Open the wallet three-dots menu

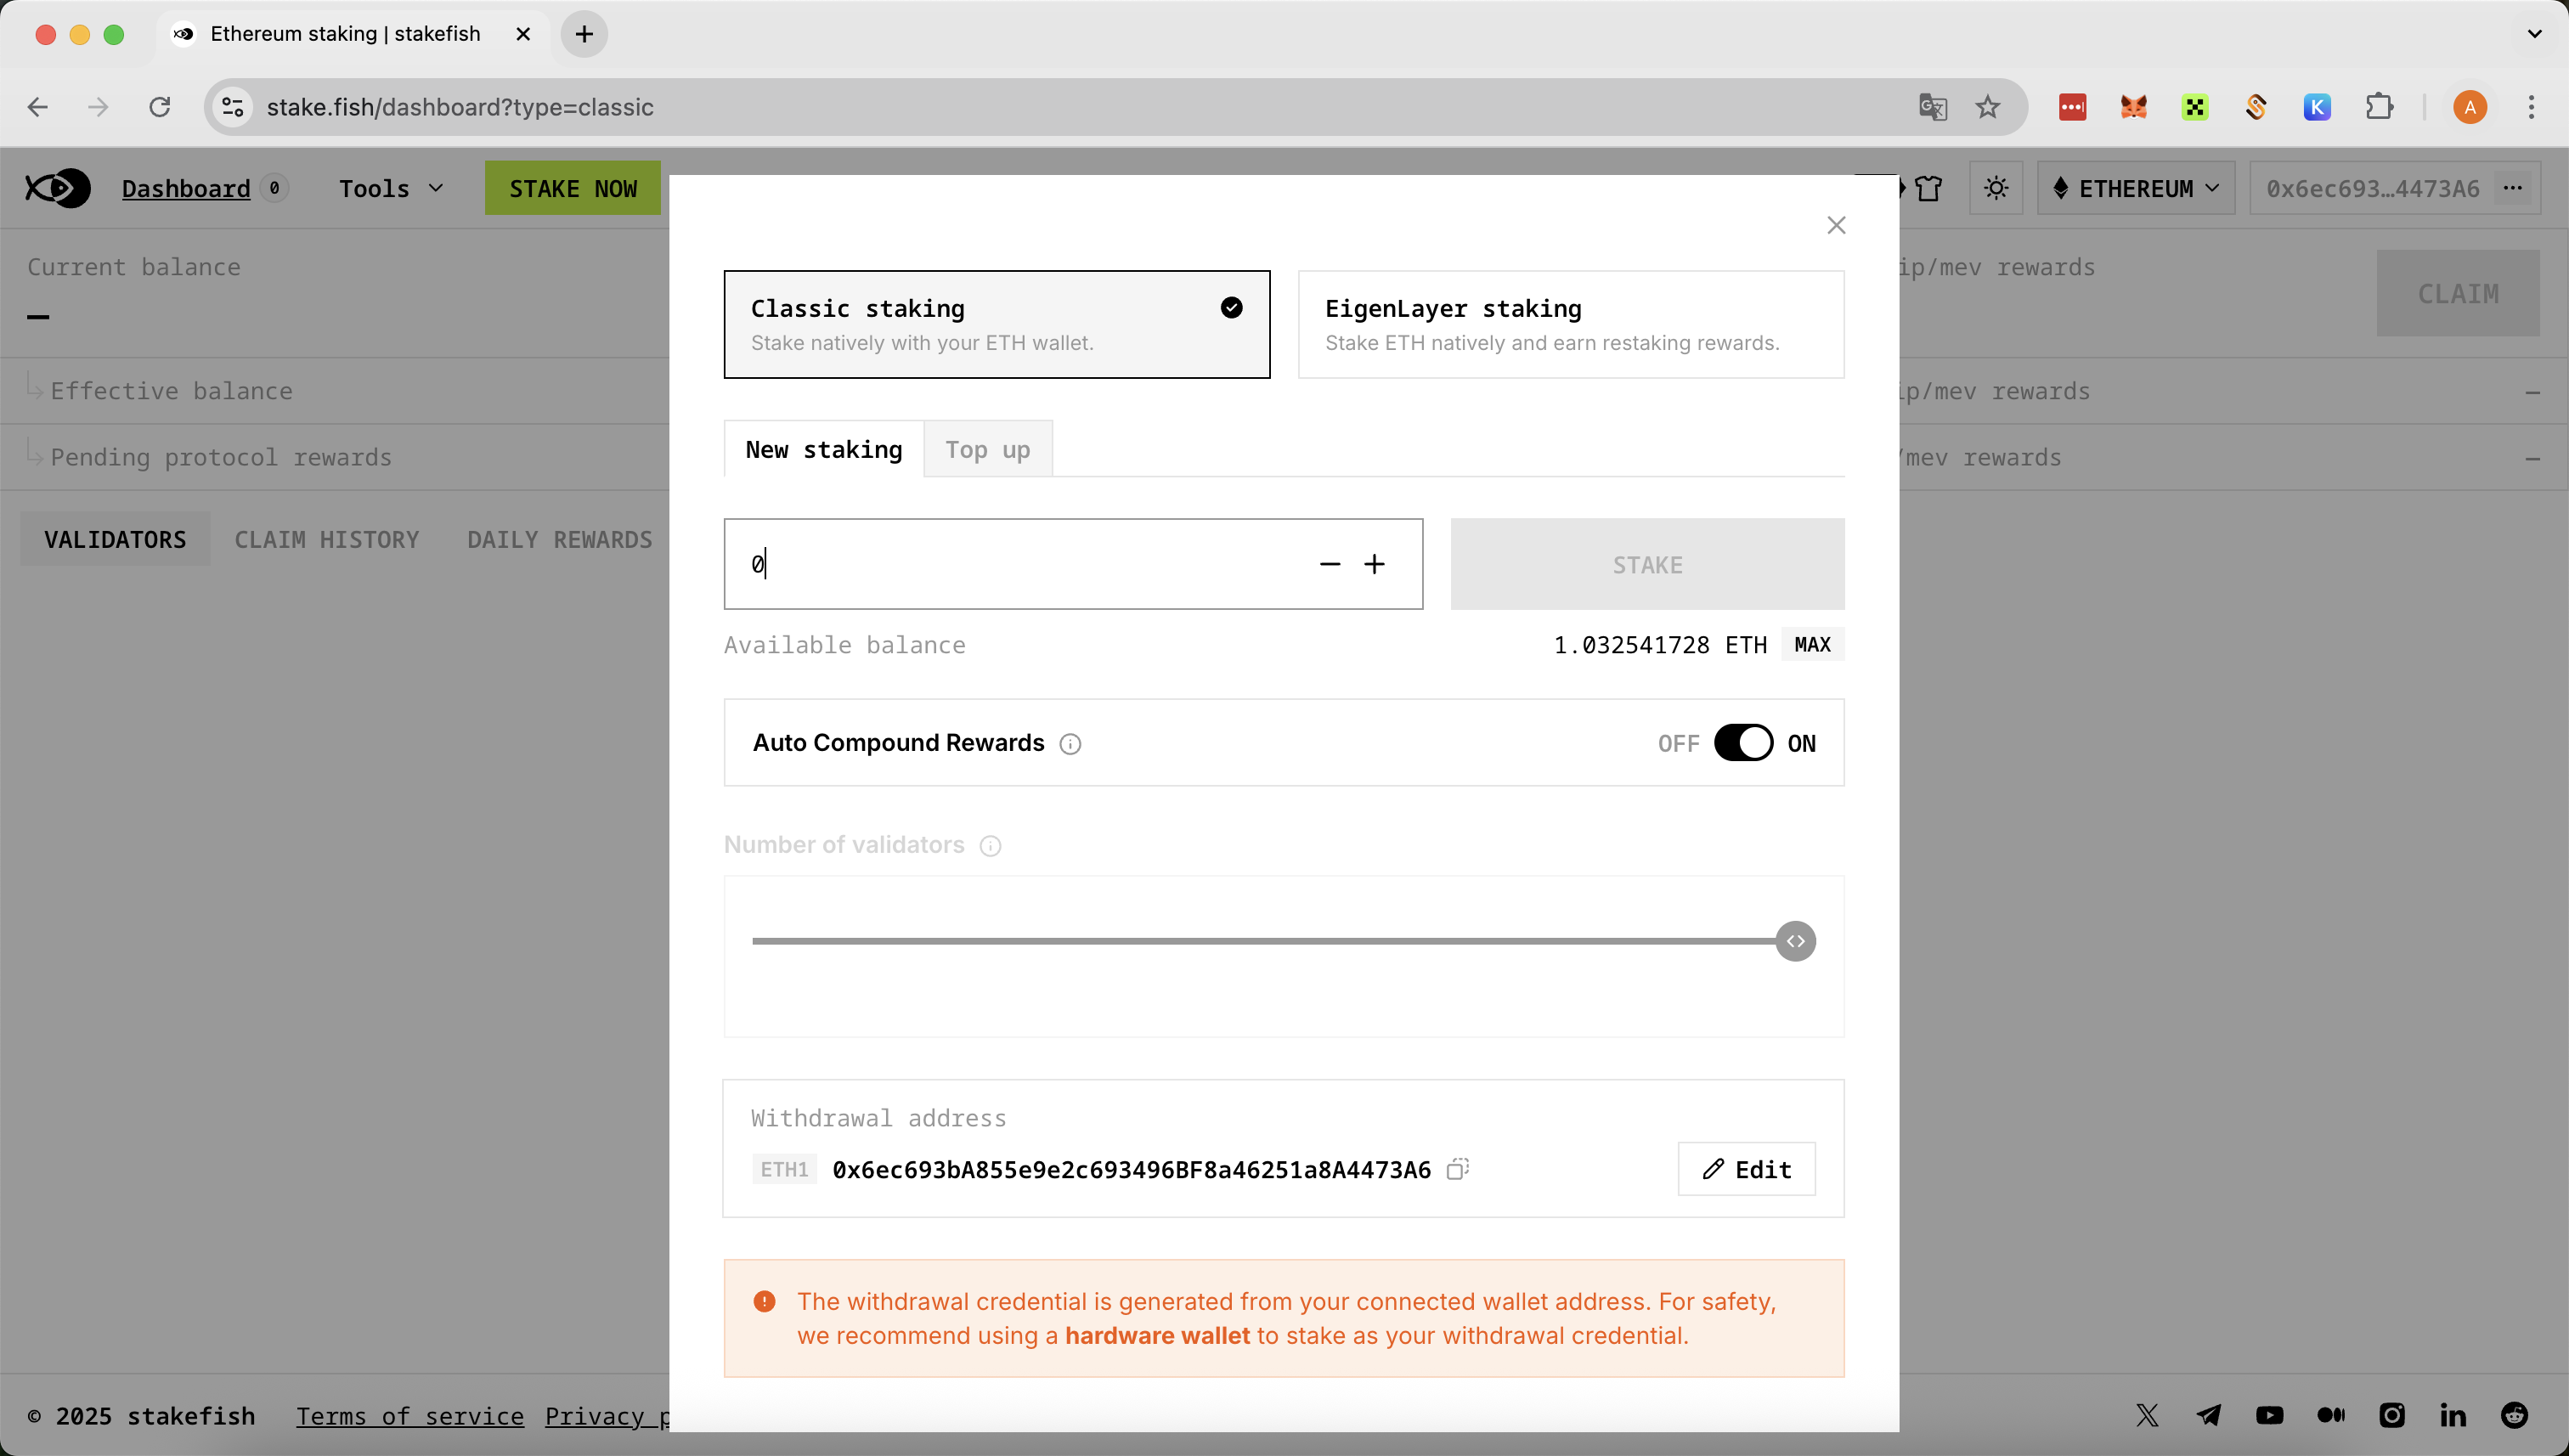click(x=2513, y=188)
